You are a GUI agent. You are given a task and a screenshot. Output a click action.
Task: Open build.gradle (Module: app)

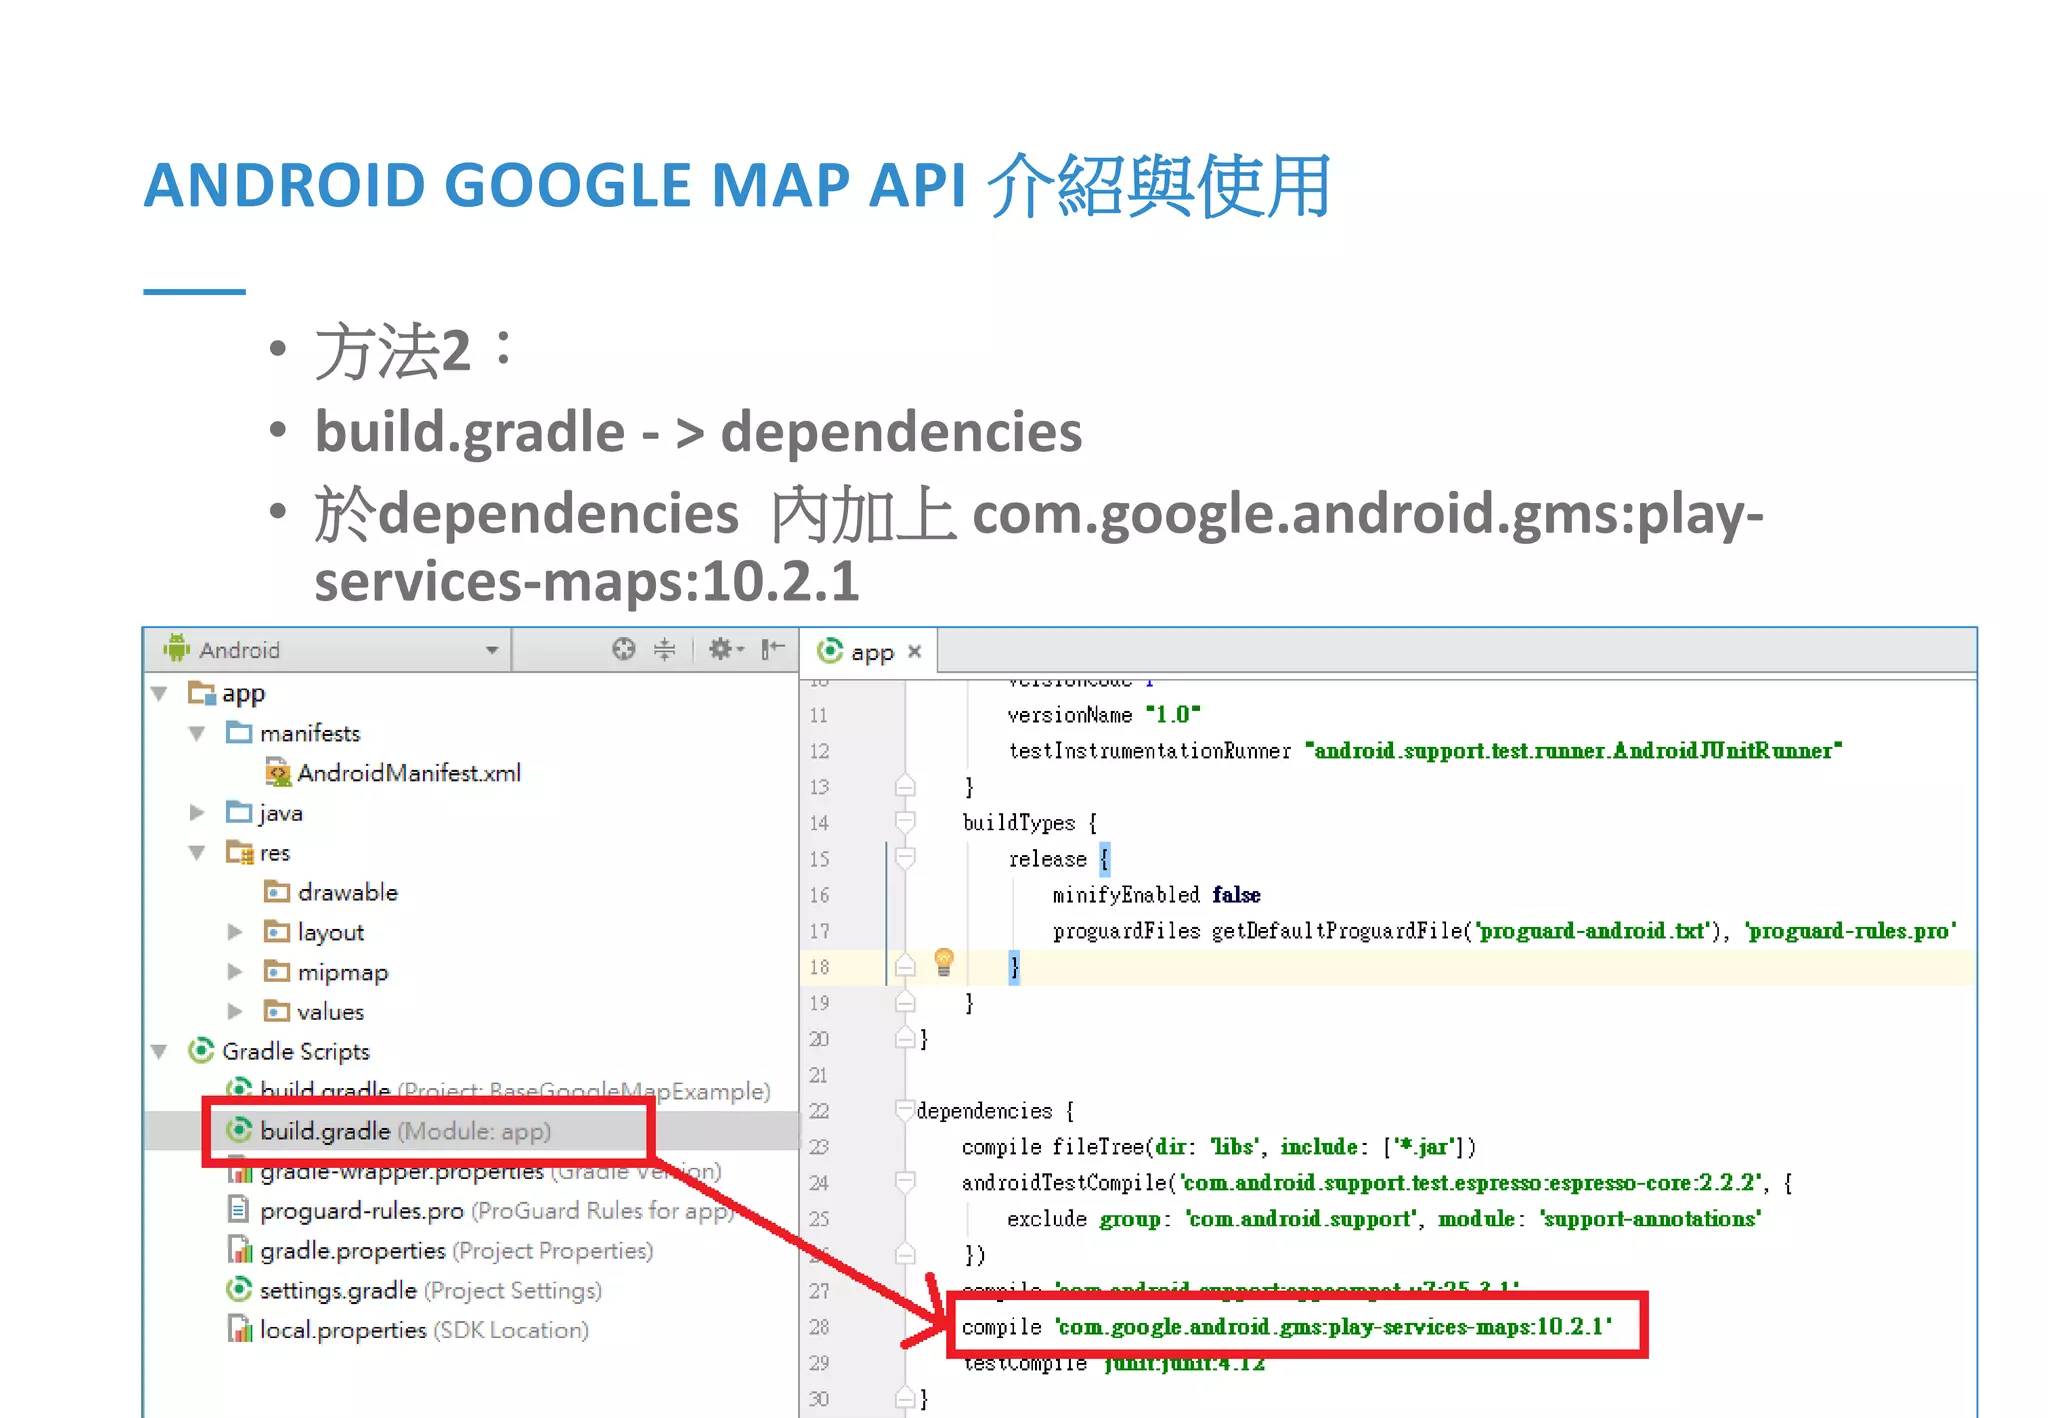[405, 1131]
